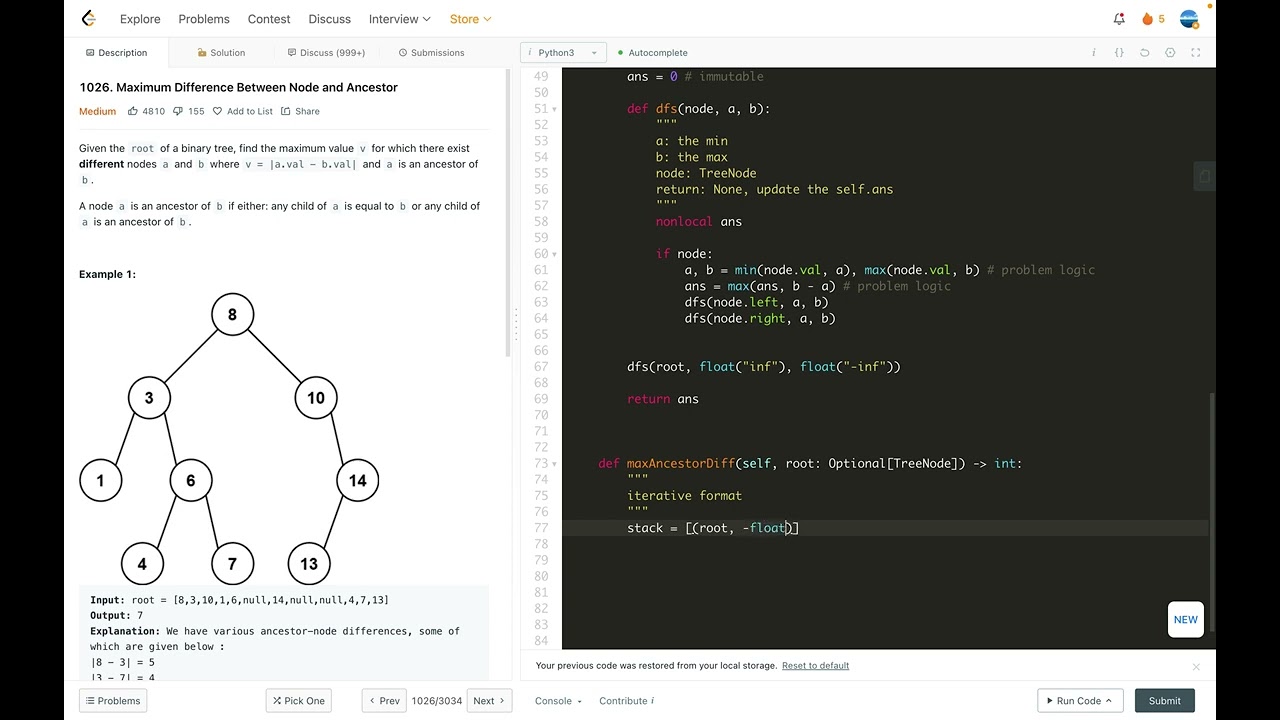This screenshot has height=720, width=1280.
Task: Click the NEW badge button
Action: click(x=1186, y=619)
